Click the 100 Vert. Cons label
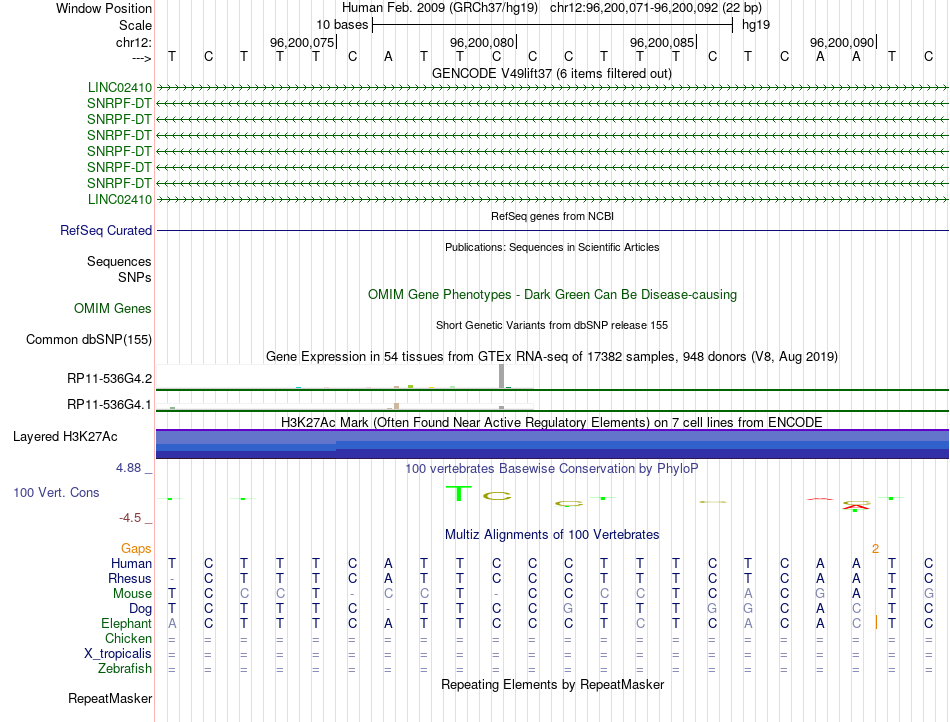950x722 pixels. point(56,492)
